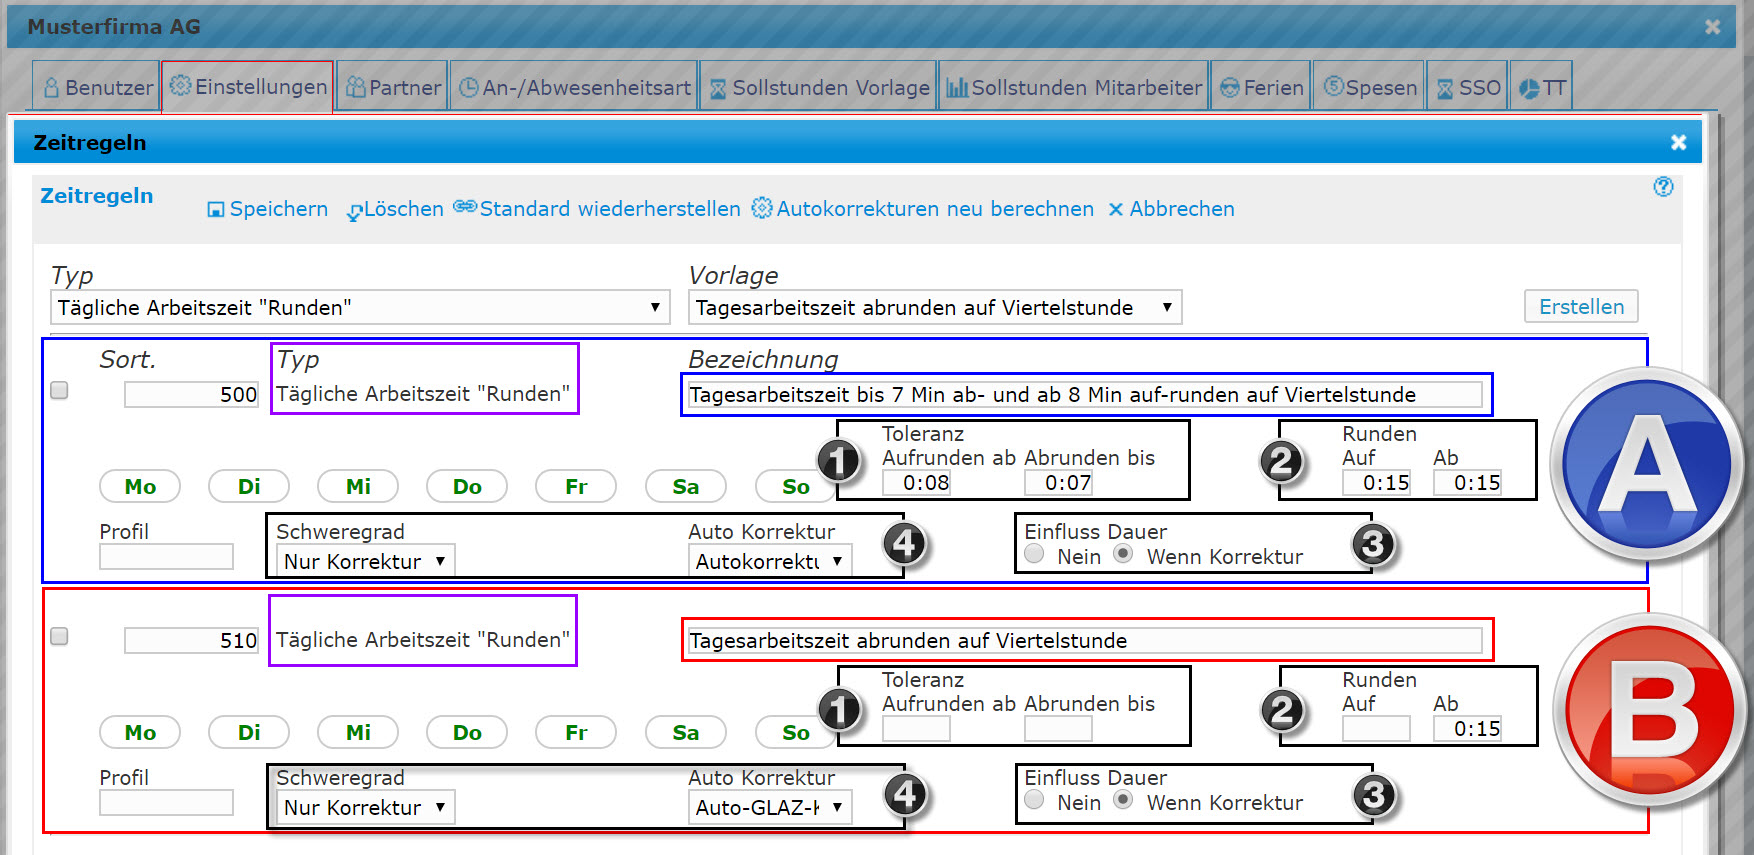
Task: Edit Runden Auf field in rule 500
Action: pyautogui.click(x=1376, y=482)
